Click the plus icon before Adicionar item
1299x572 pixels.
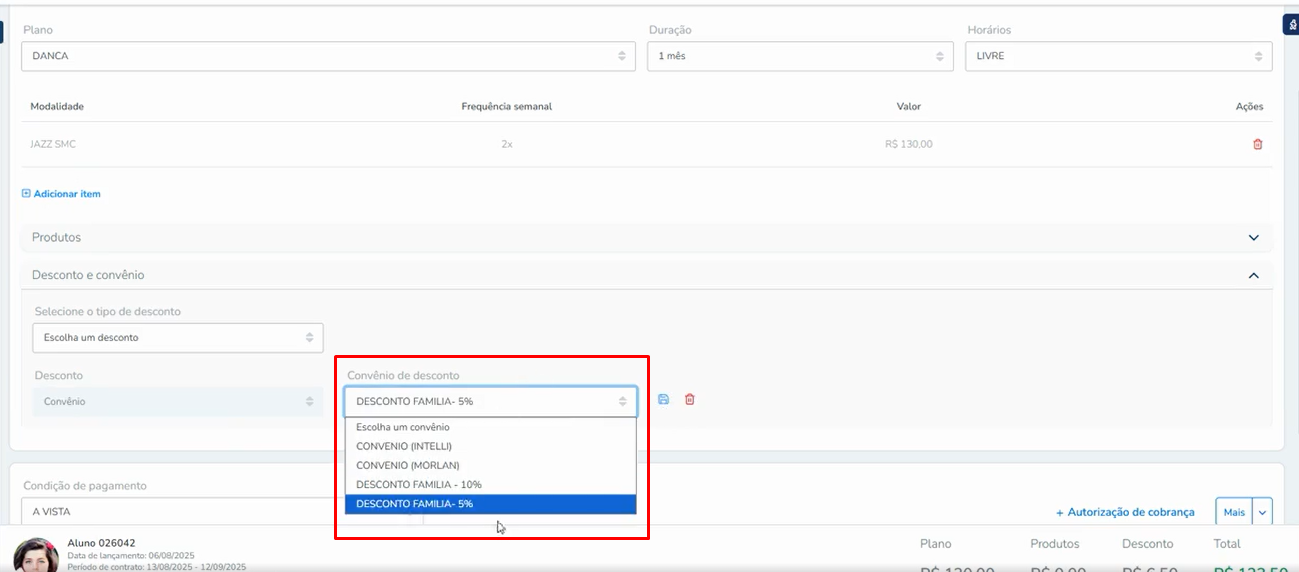point(26,194)
